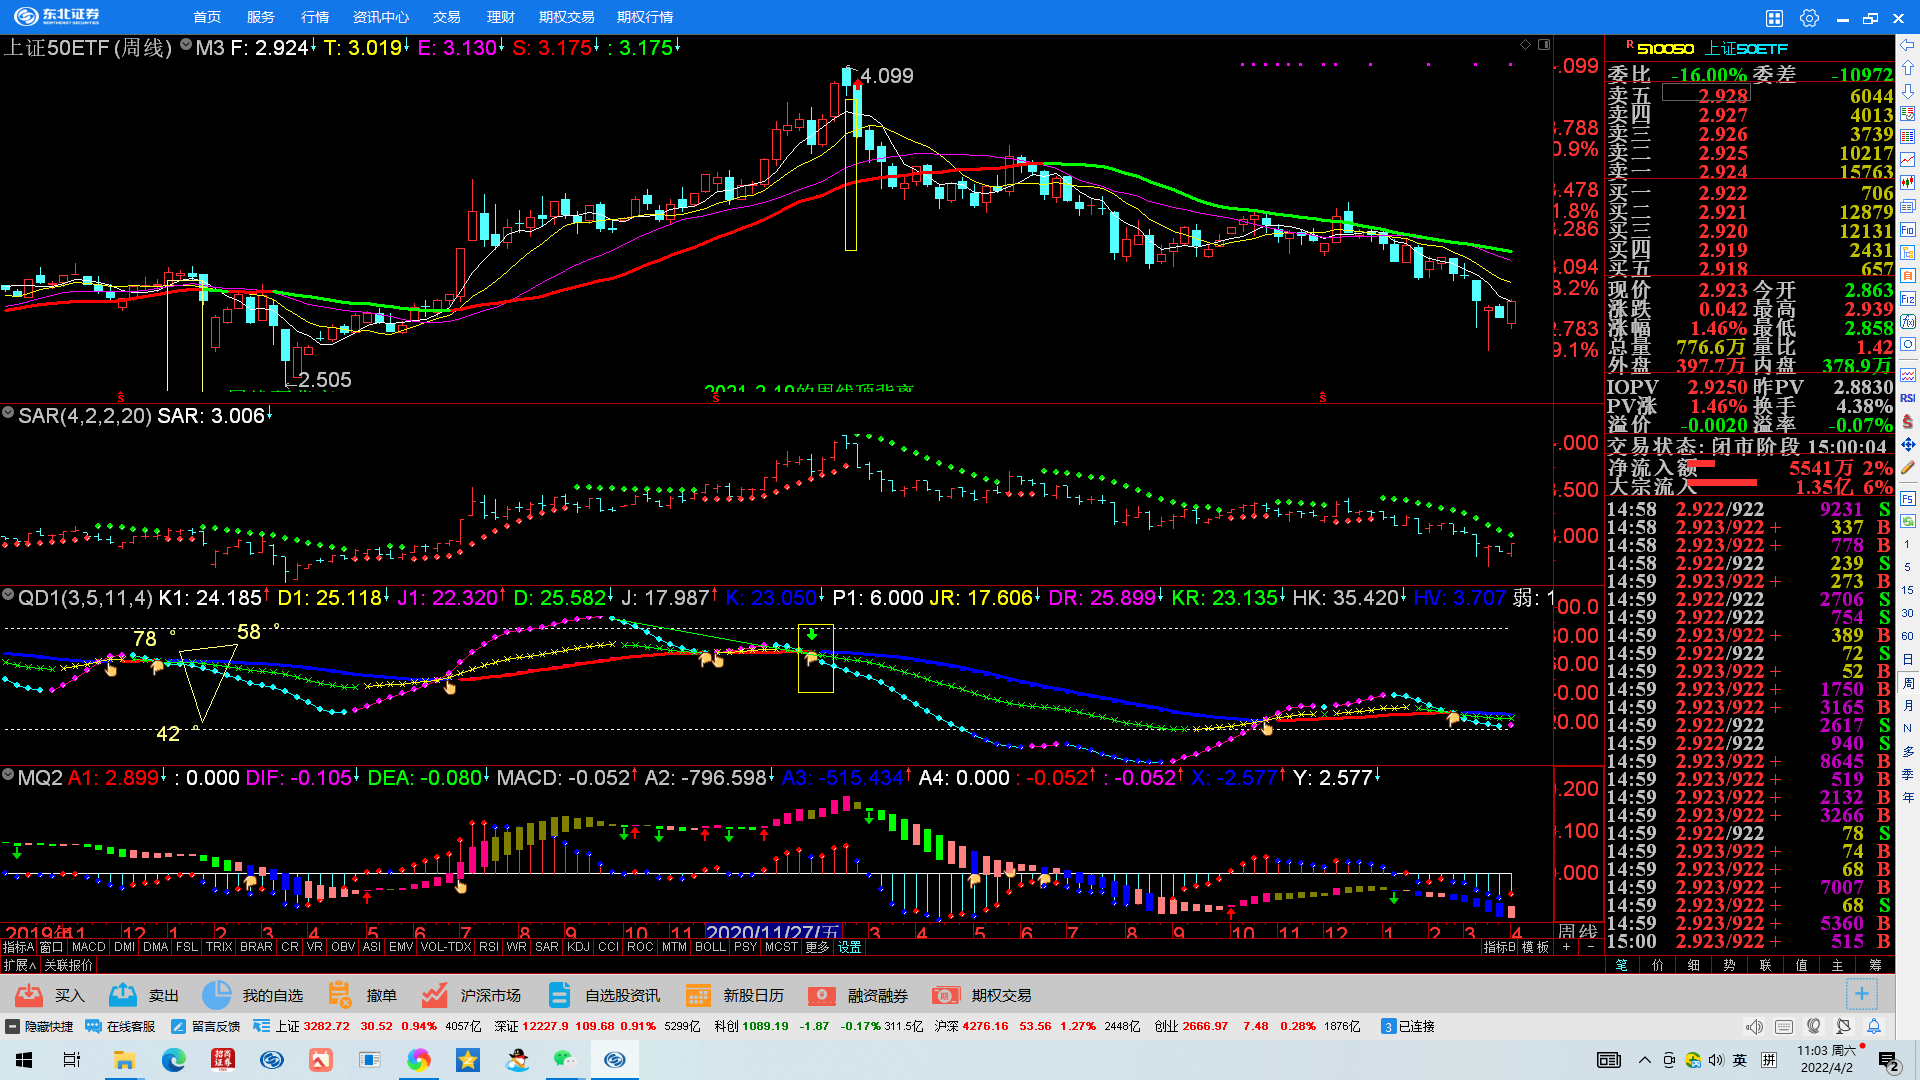Click the blue bell notification icon
The width and height of the screenshot is (1920, 1080).
(1874, 1026)
